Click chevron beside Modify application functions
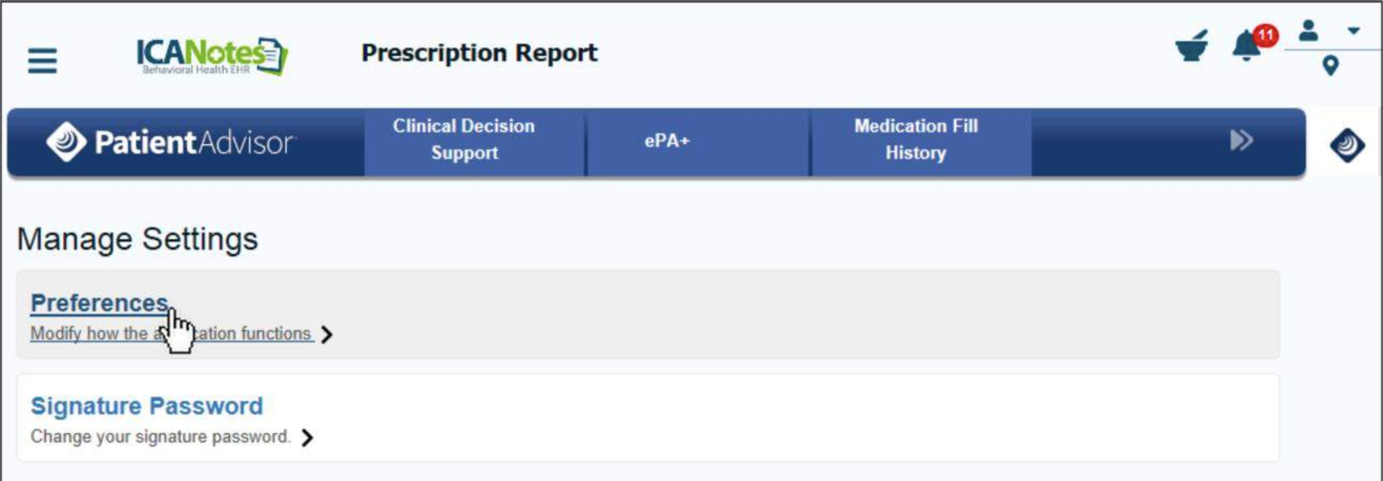 click(327, 335)
